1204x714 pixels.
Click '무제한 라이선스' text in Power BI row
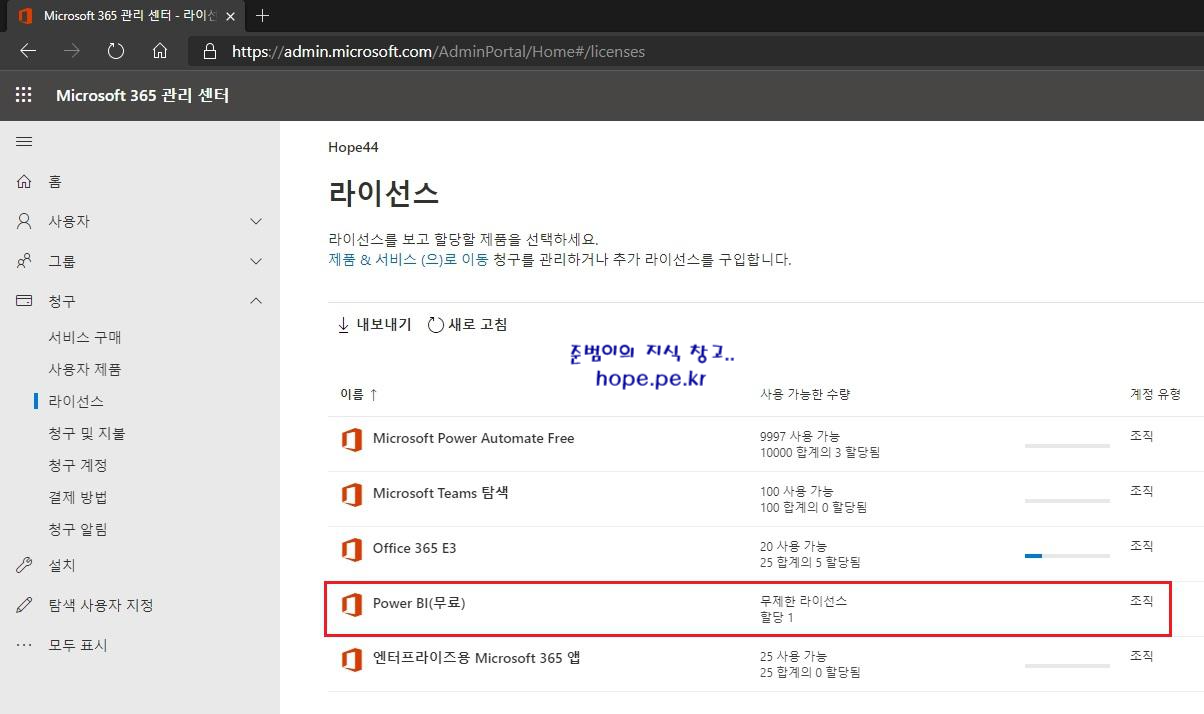[x=804, y=601]
